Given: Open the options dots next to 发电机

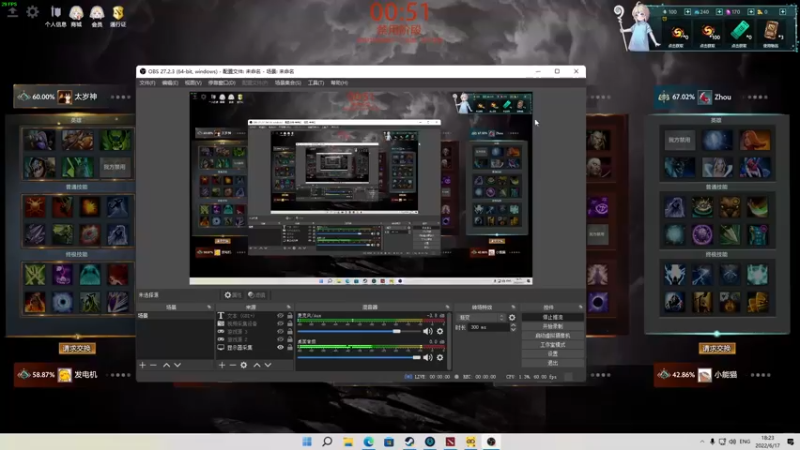Looking at the screenshot, I should coord(120,375).
